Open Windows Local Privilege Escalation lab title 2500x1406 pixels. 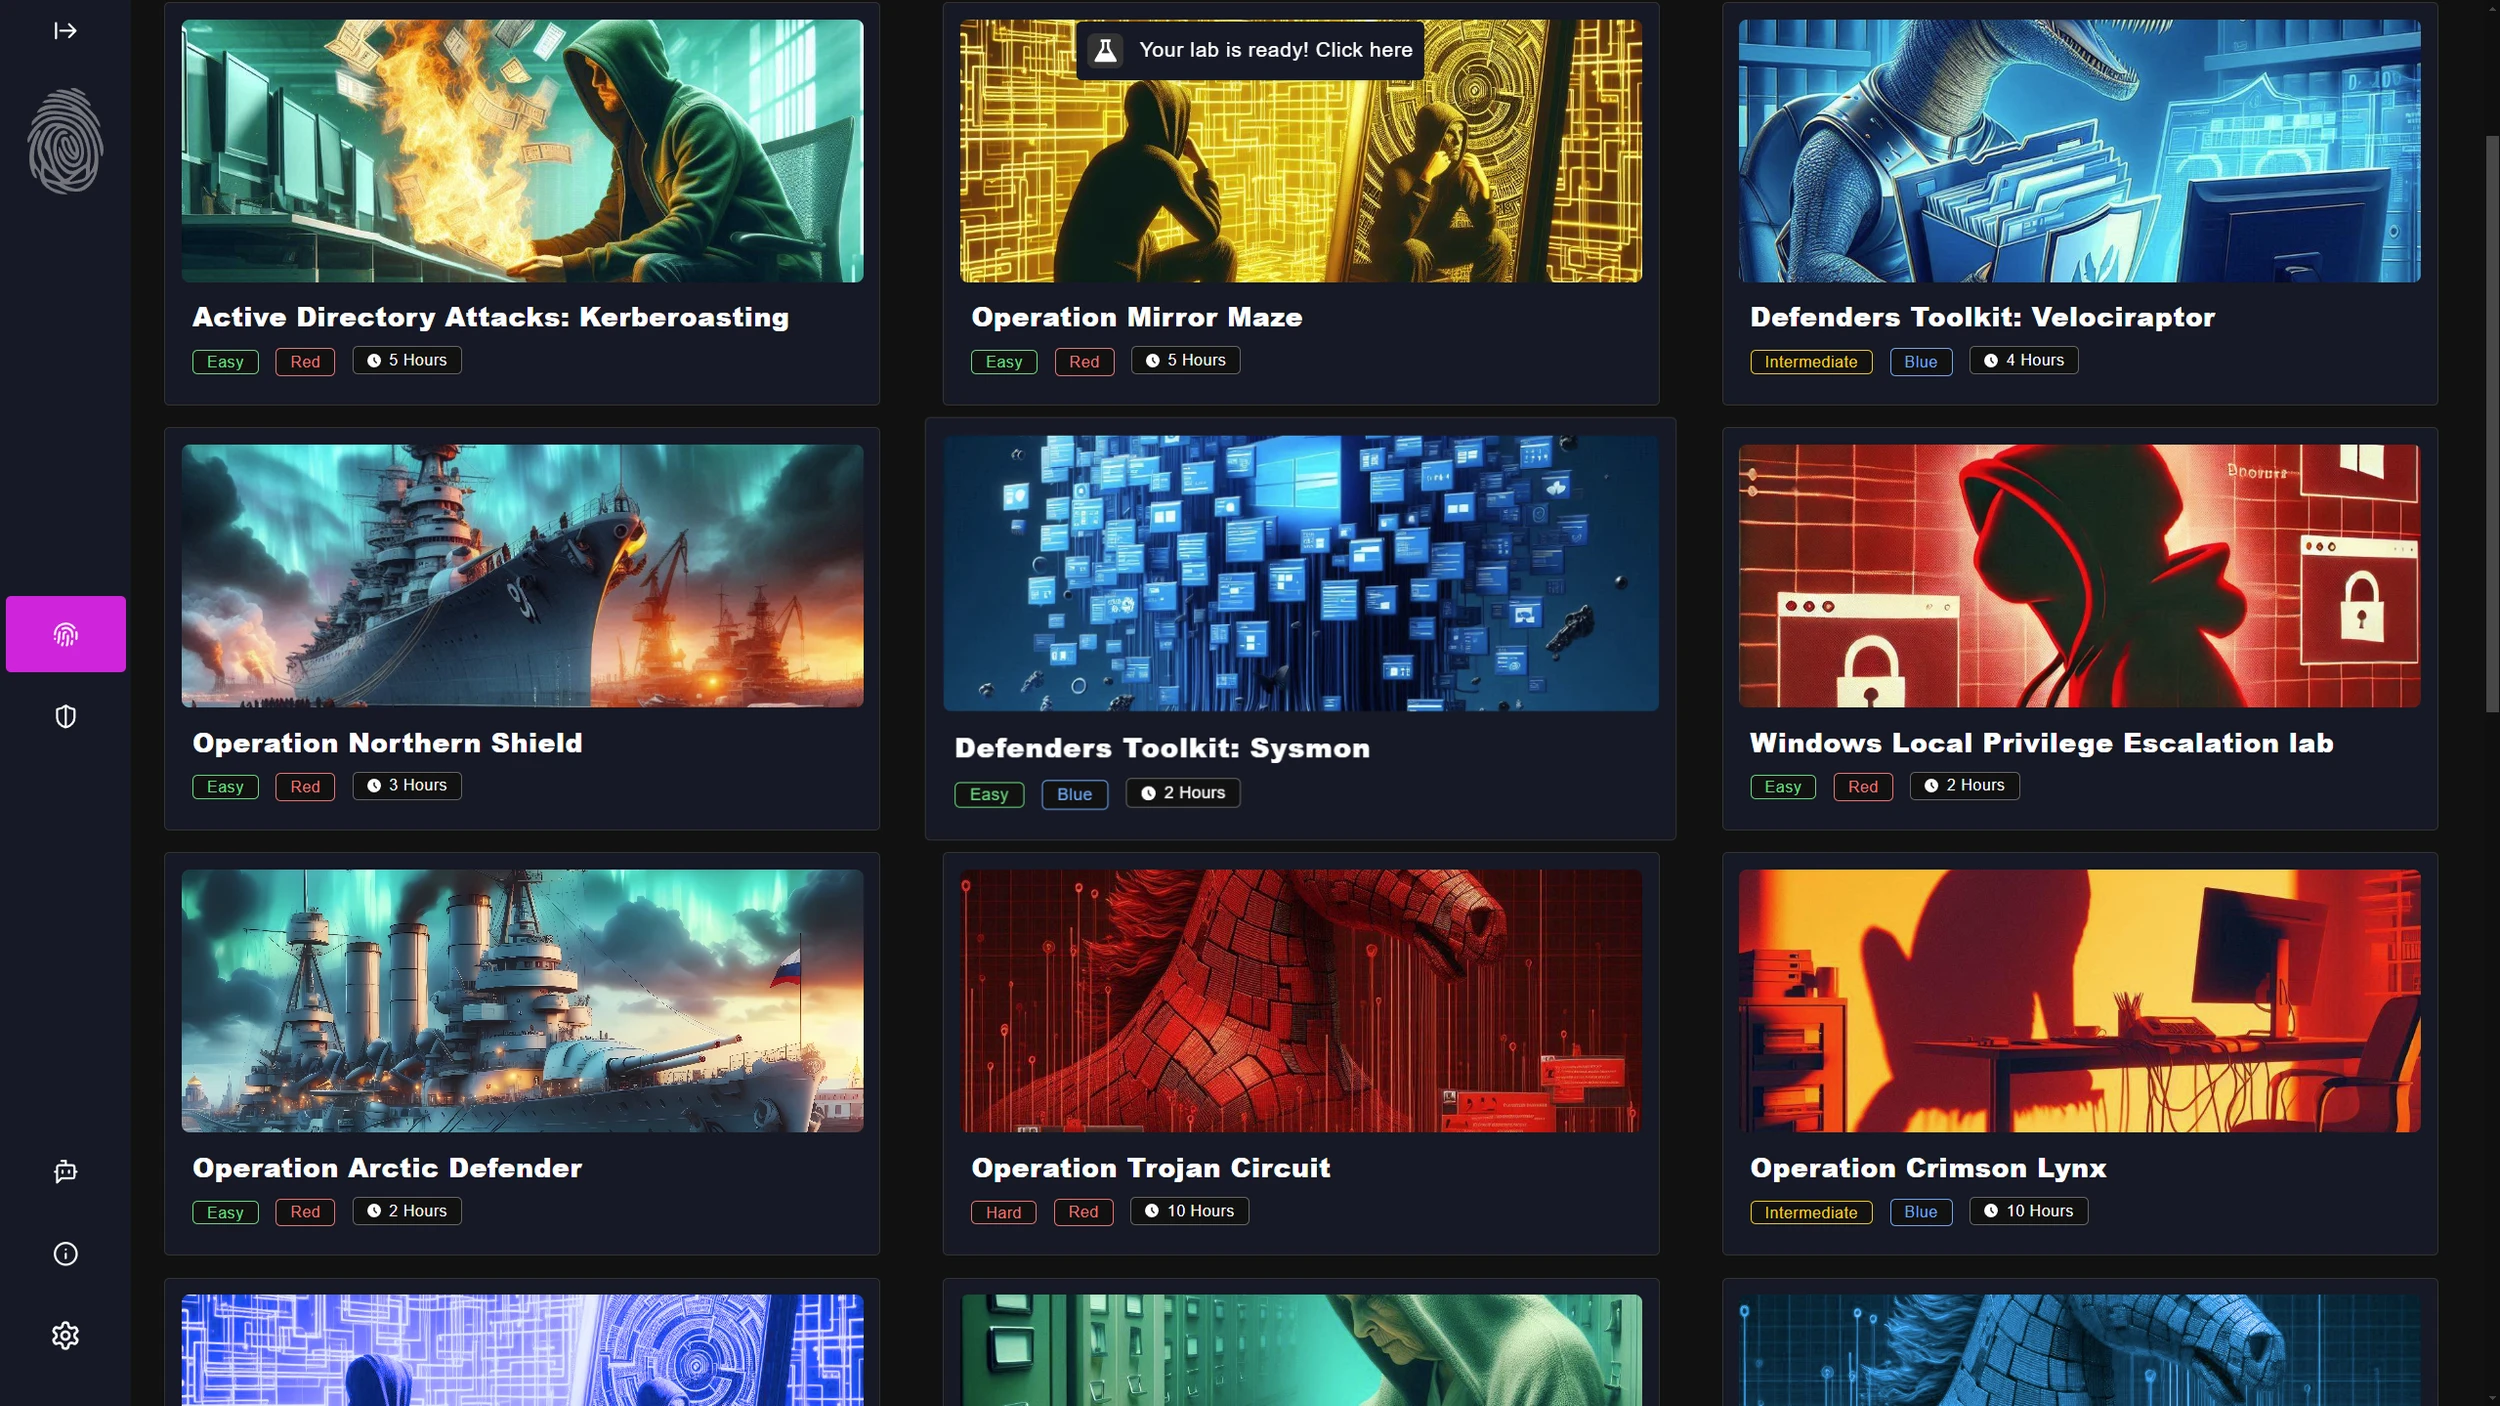coord(2041,743)
